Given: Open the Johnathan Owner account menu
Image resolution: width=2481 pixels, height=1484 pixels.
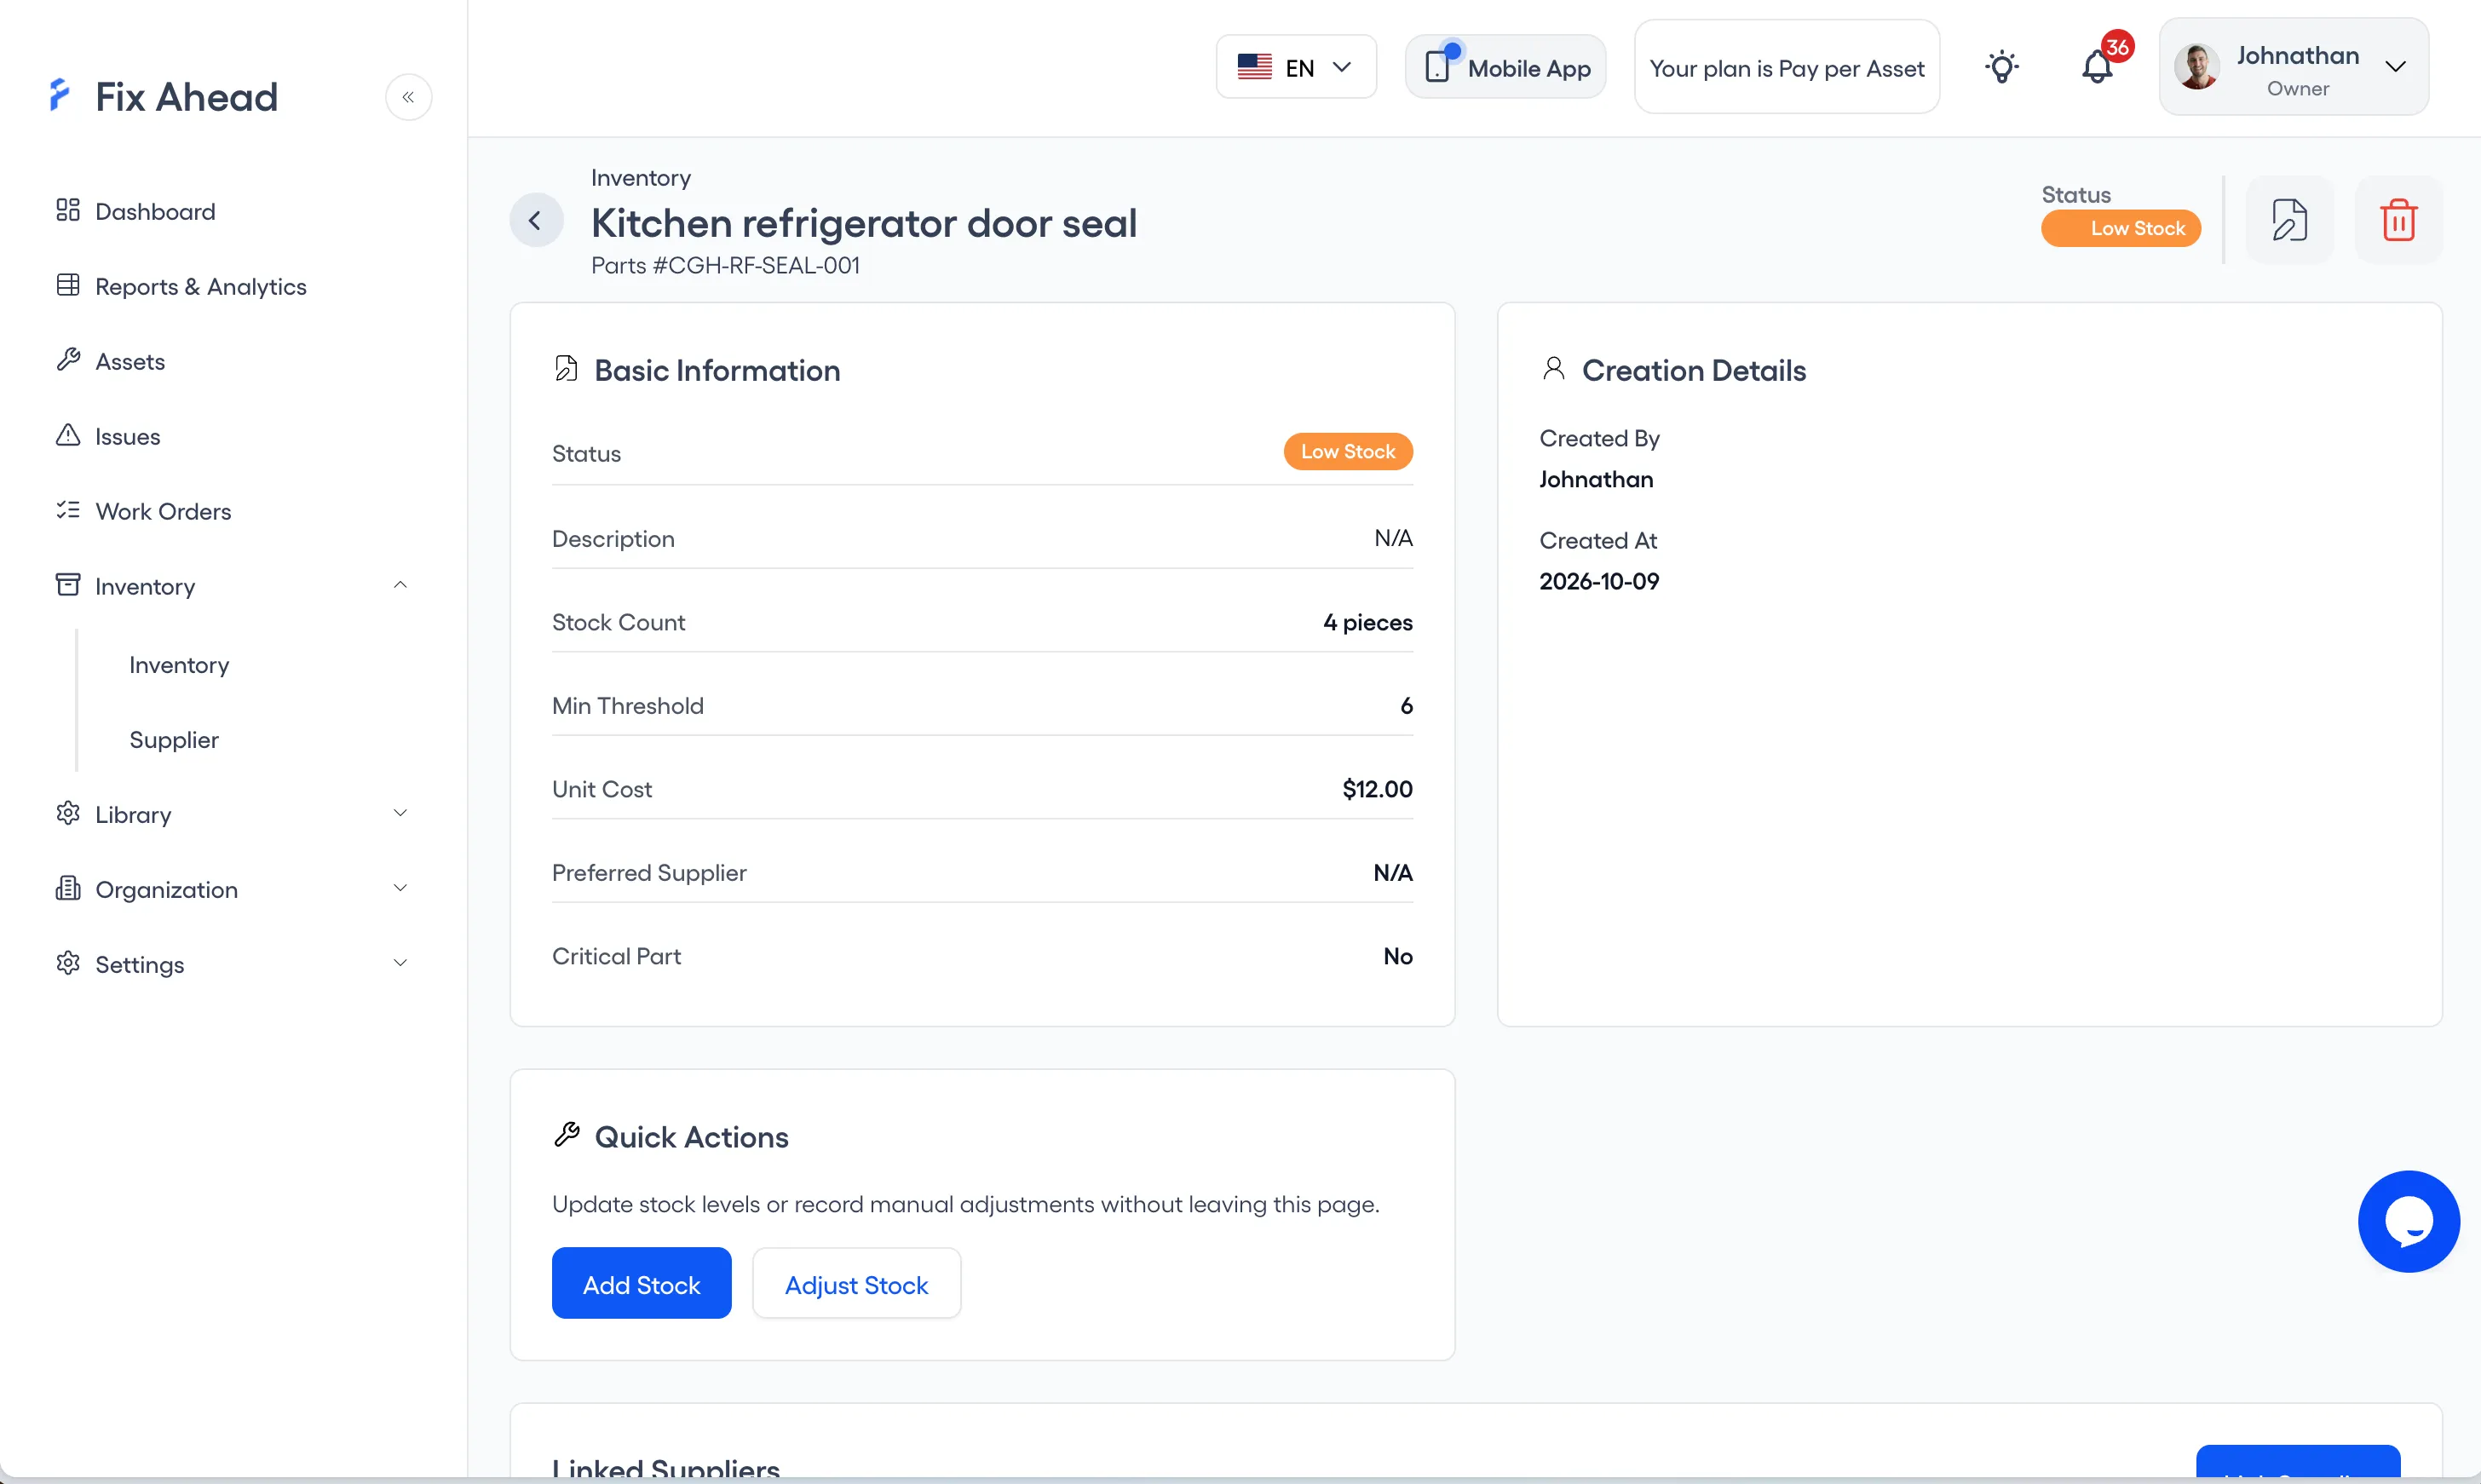Looking at the screenshot, I should click(2294, 67).
